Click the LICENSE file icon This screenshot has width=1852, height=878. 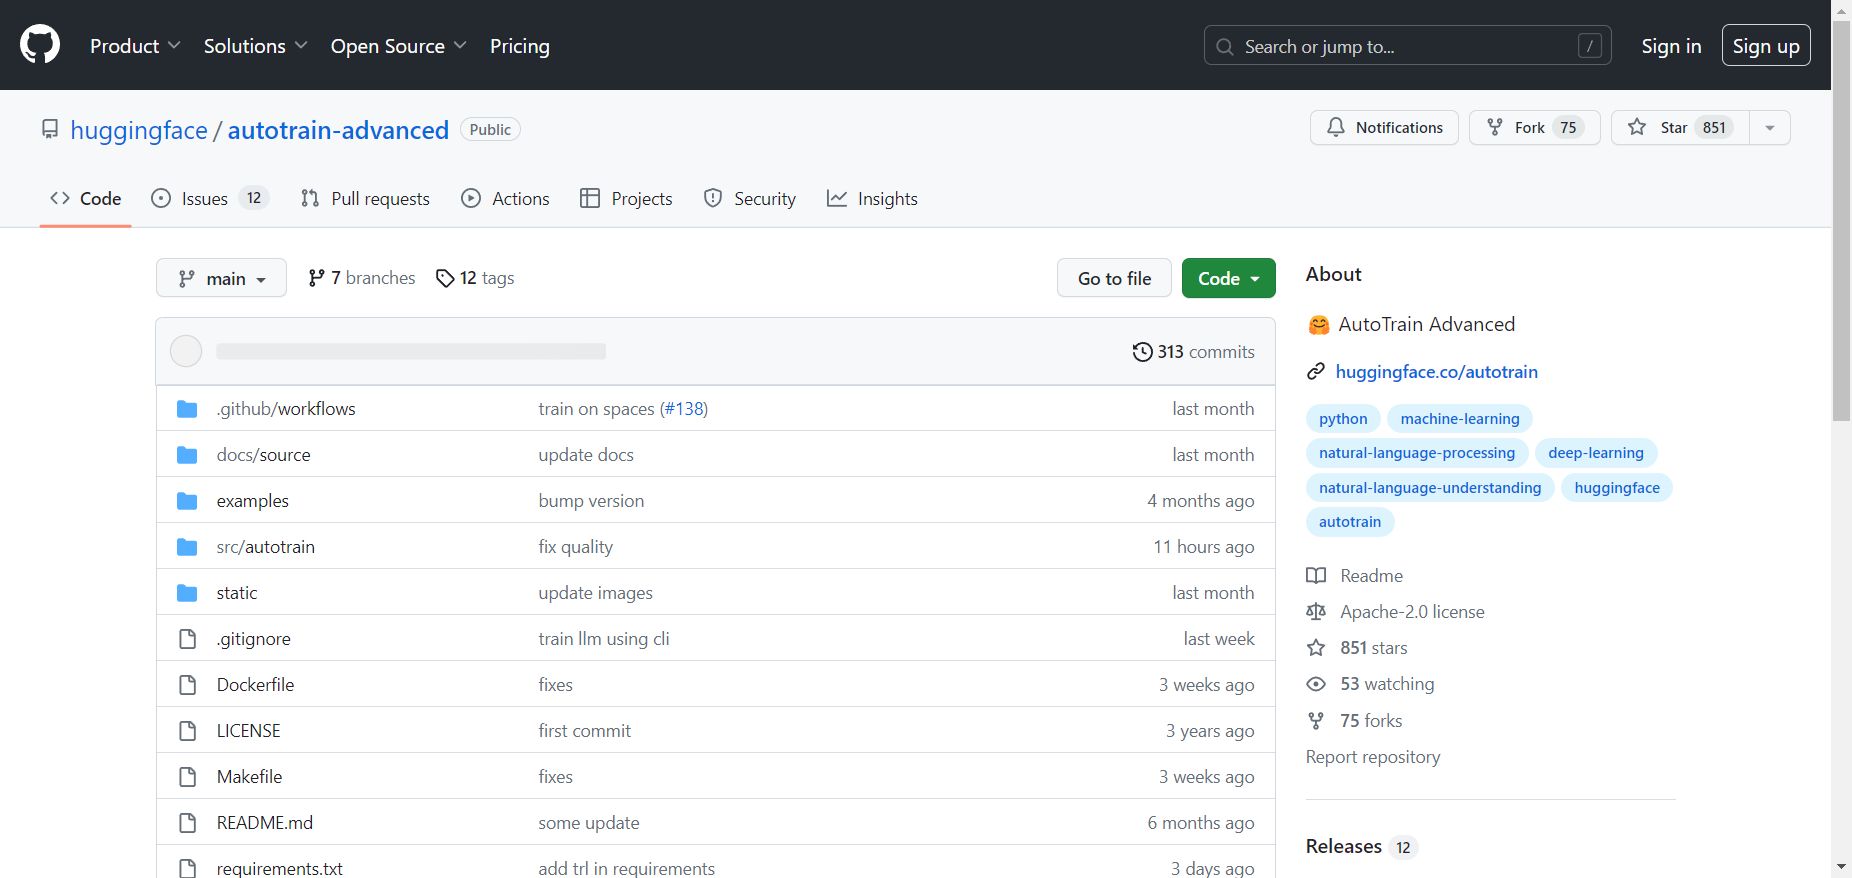[x=187, y=730]
